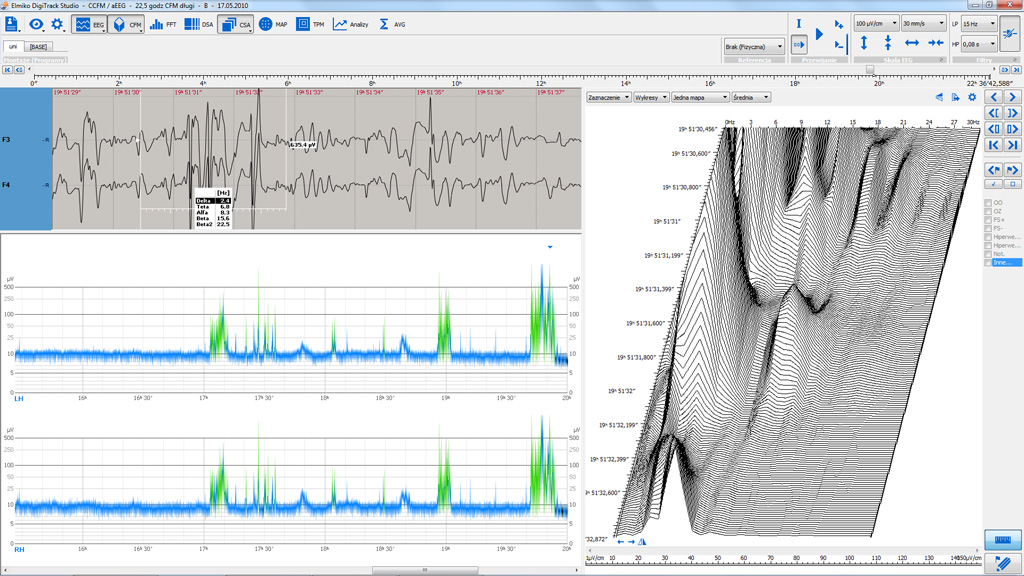
Task: Click the large filter toggle icon in Filtry
Action: click(1010, 33)
